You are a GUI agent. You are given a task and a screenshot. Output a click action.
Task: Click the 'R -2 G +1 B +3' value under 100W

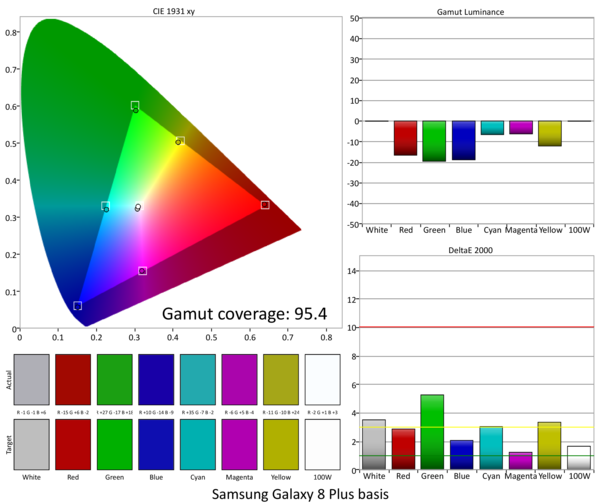(x=323, y=413)
